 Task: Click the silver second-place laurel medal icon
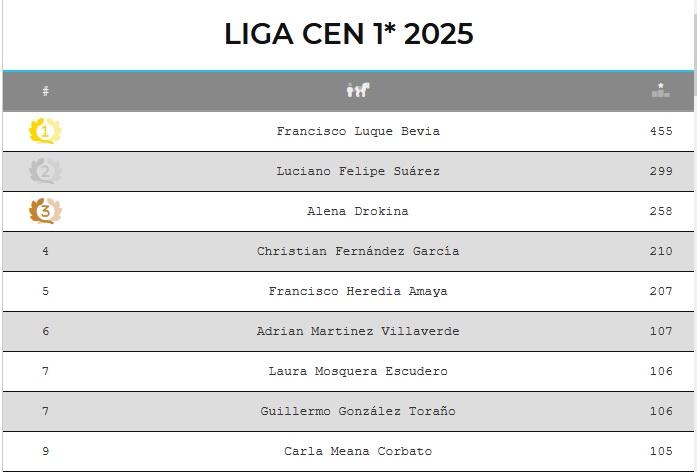pyautogui.click(x=45, y=171)
